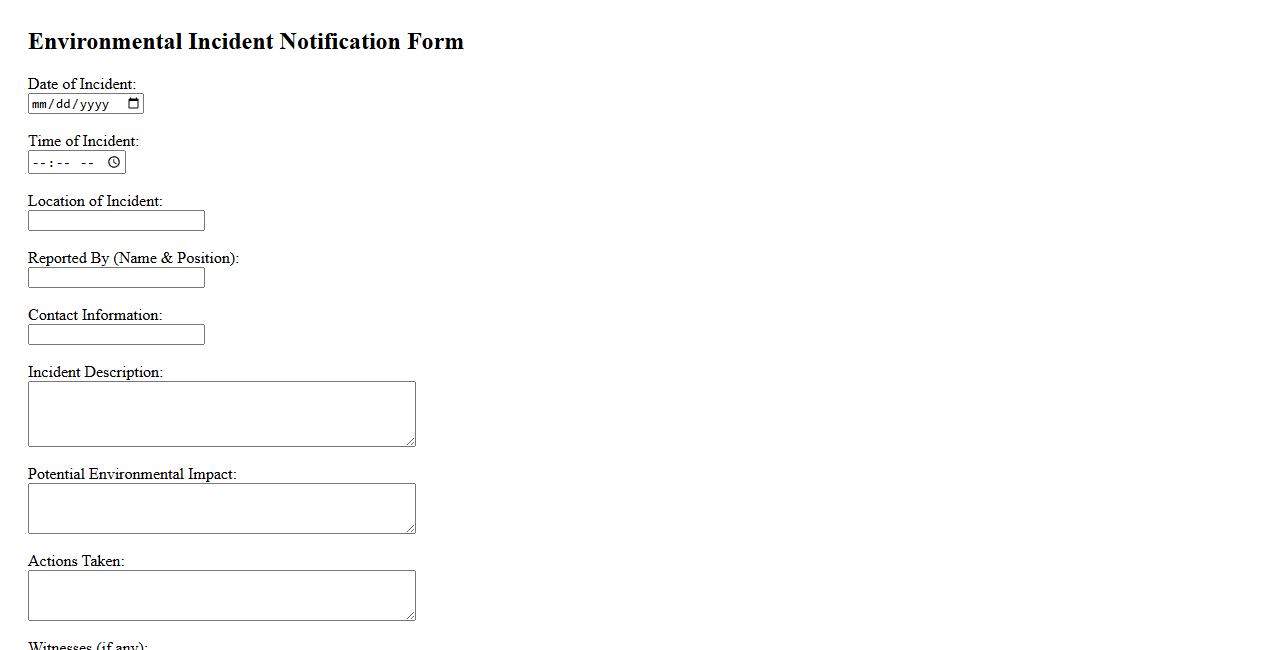The image size is (1278, 650).
Task: Select the year segment of the date field
Action: [93, 104]
